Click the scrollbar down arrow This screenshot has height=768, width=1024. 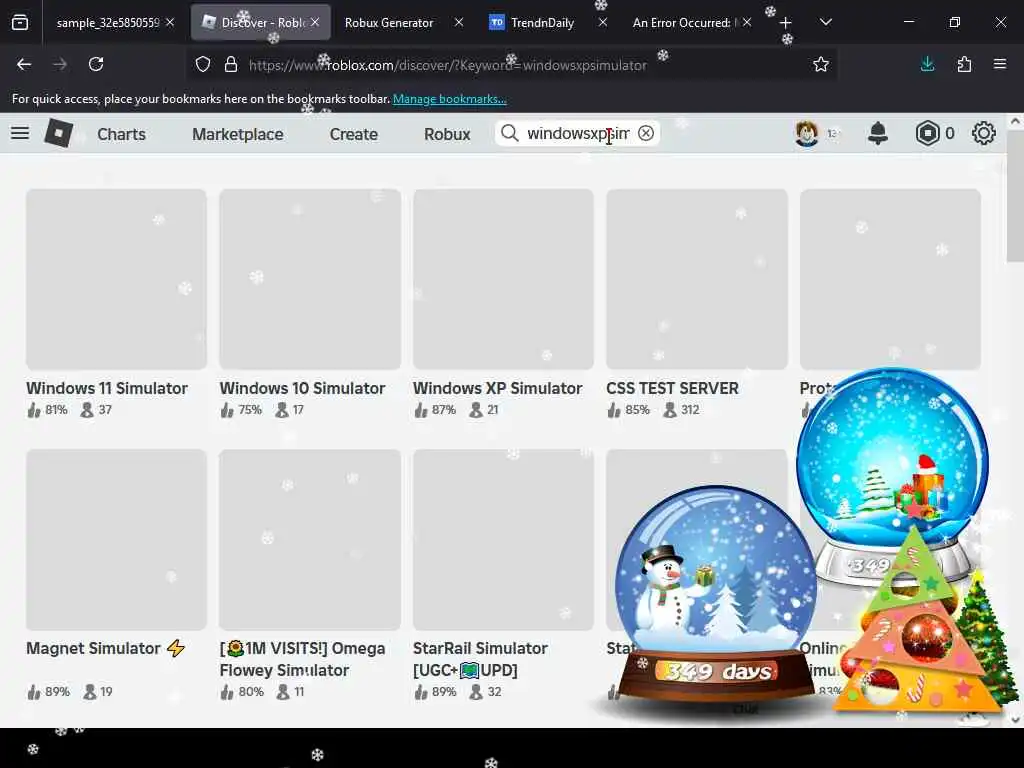1015,720
